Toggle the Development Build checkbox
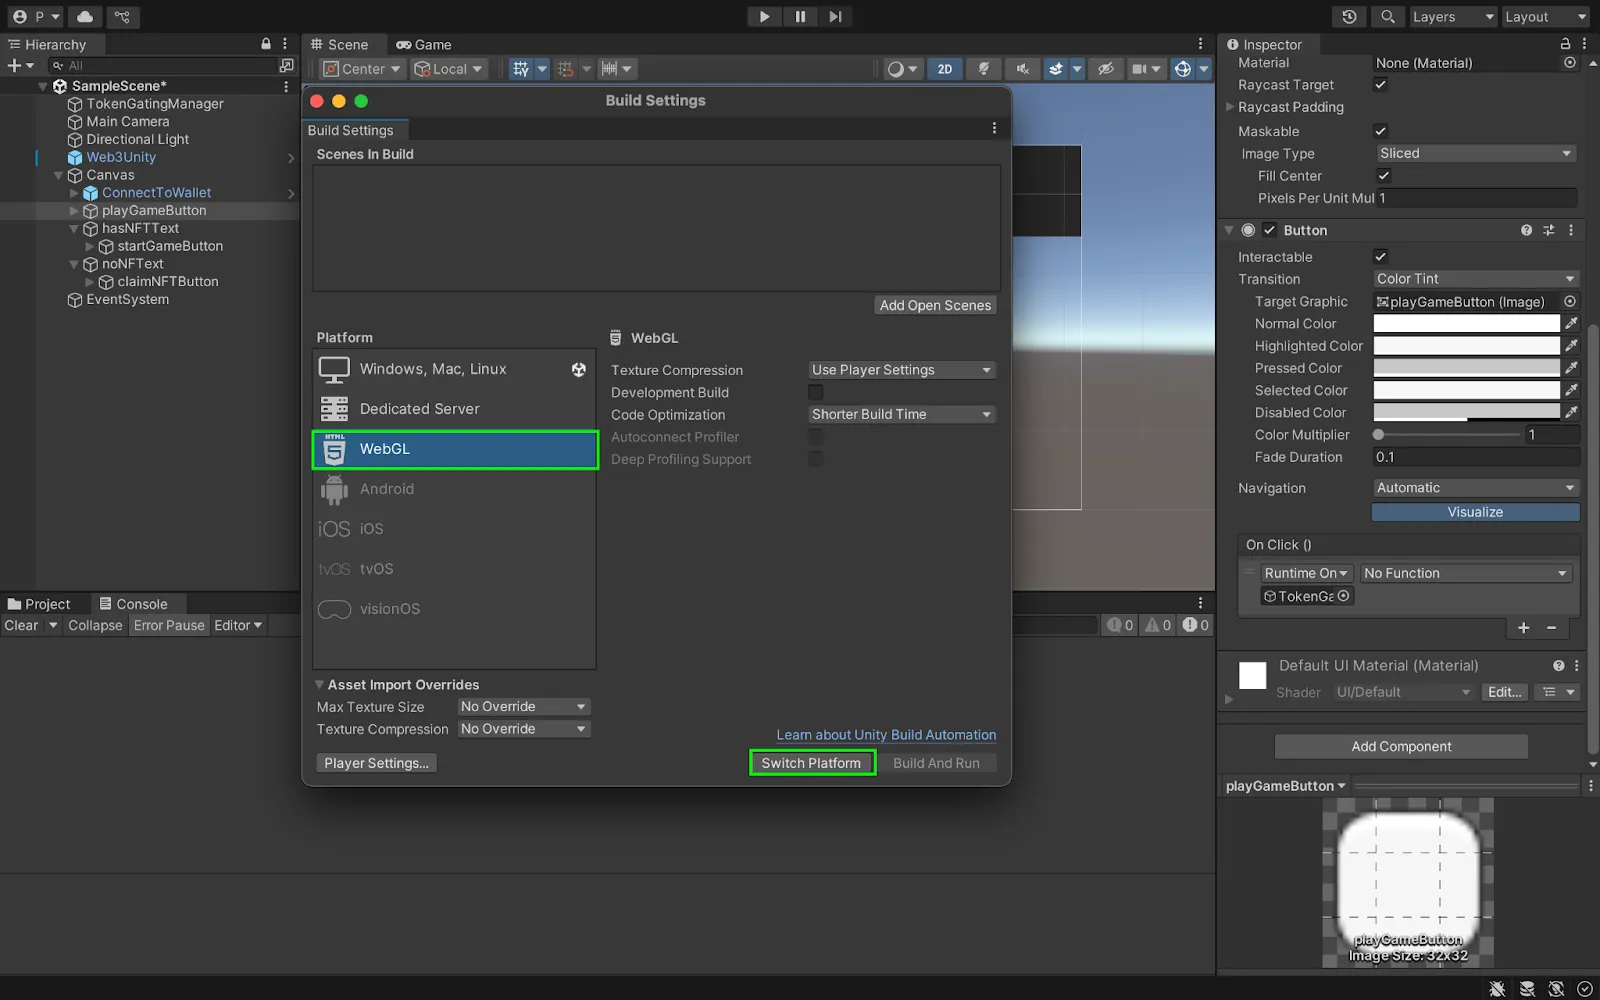Viewport: 1600px width, 1000px height. tap(816, 393)
